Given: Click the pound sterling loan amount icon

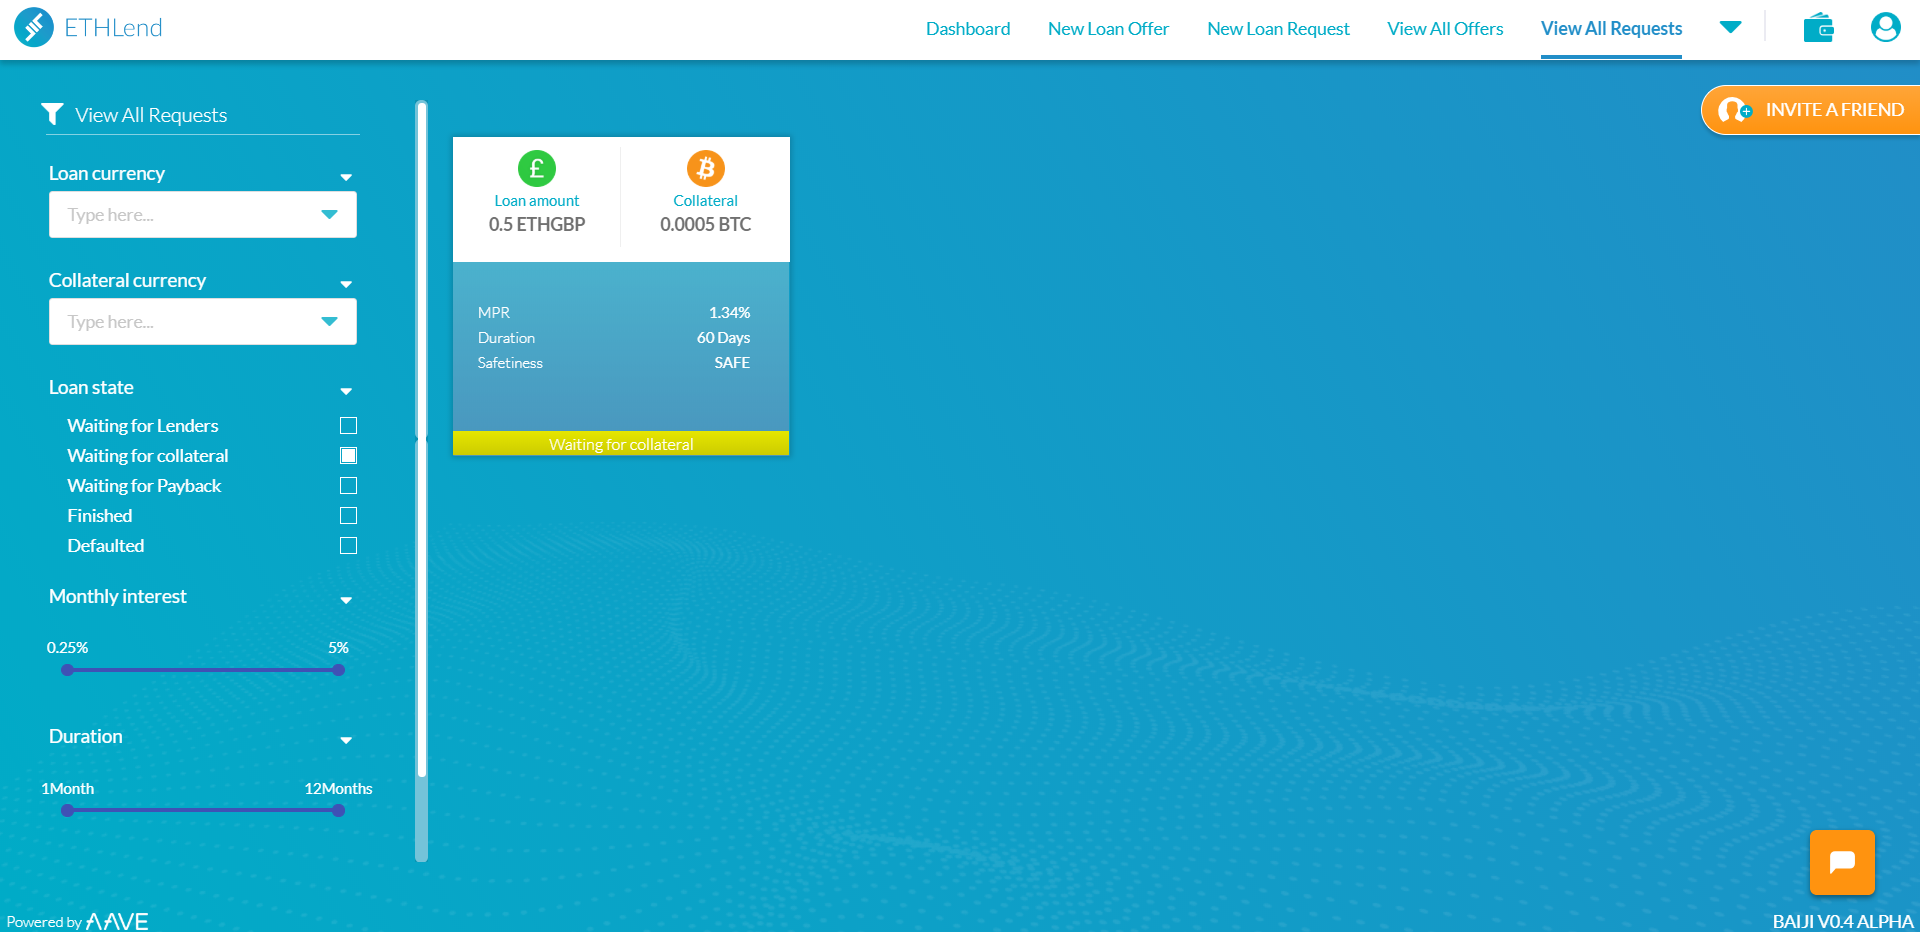Looking at the screenshot, I should pyautogui.click(x=537, y=168).
